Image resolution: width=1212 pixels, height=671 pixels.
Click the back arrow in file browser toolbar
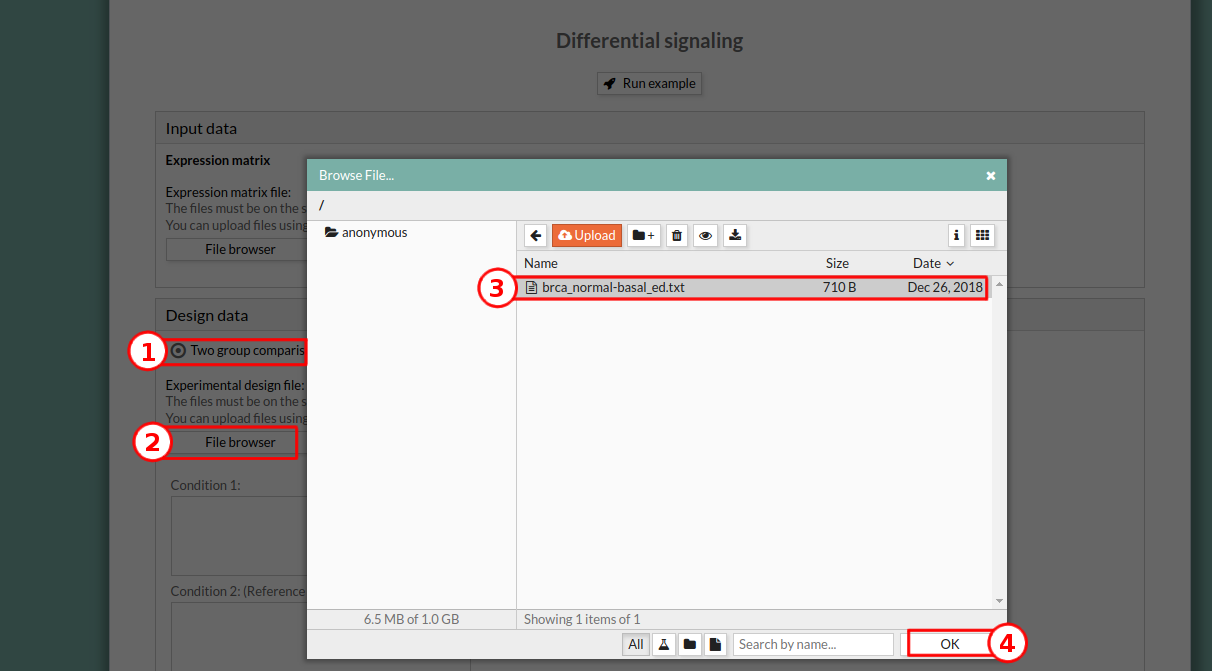click(x=536, y=235)
